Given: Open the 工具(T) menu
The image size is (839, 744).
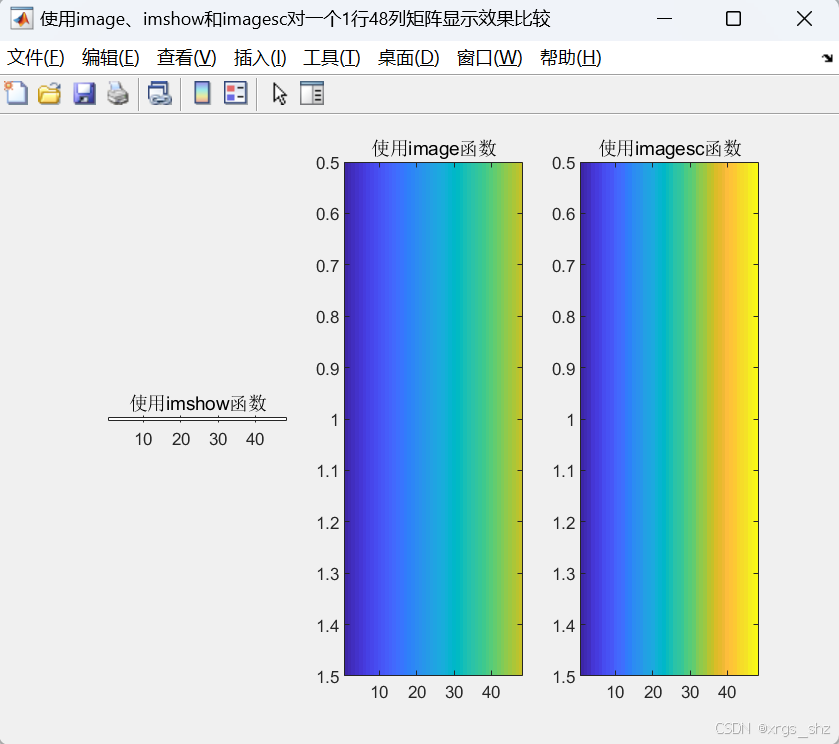Looking at the screenshot, I should [x=332, y=57].
